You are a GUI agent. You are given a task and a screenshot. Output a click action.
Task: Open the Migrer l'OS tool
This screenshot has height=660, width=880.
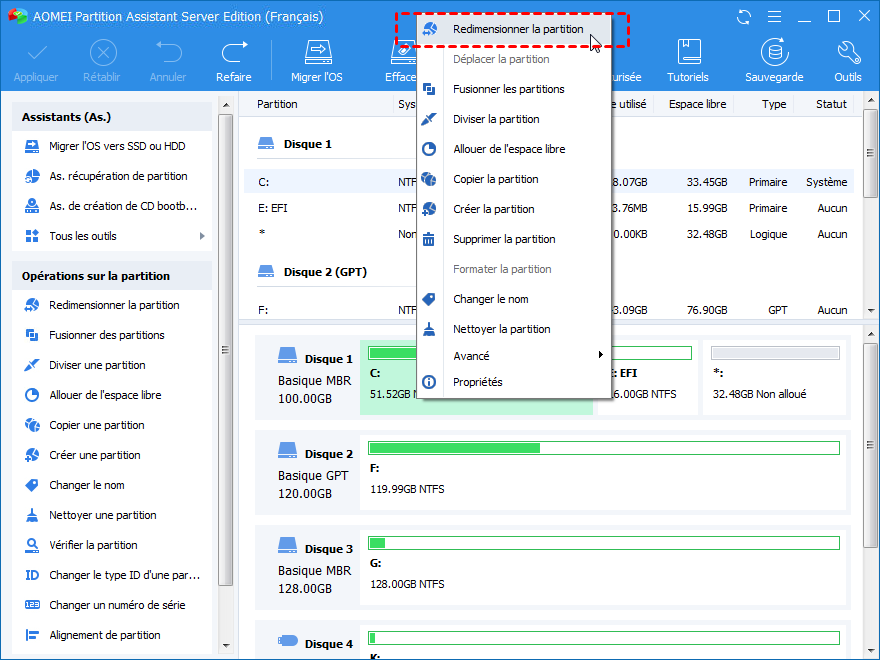pyautogui.click(x=317, y=61)
